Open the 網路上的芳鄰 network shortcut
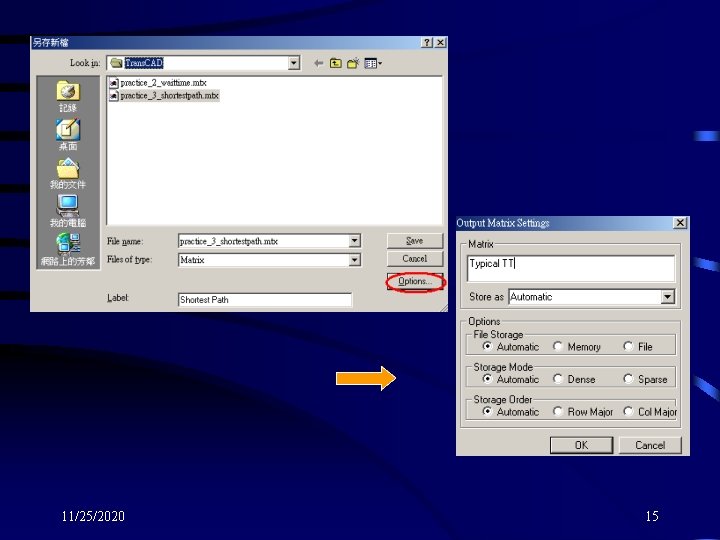This screenshot has width=720, height=540. [68, 249]
